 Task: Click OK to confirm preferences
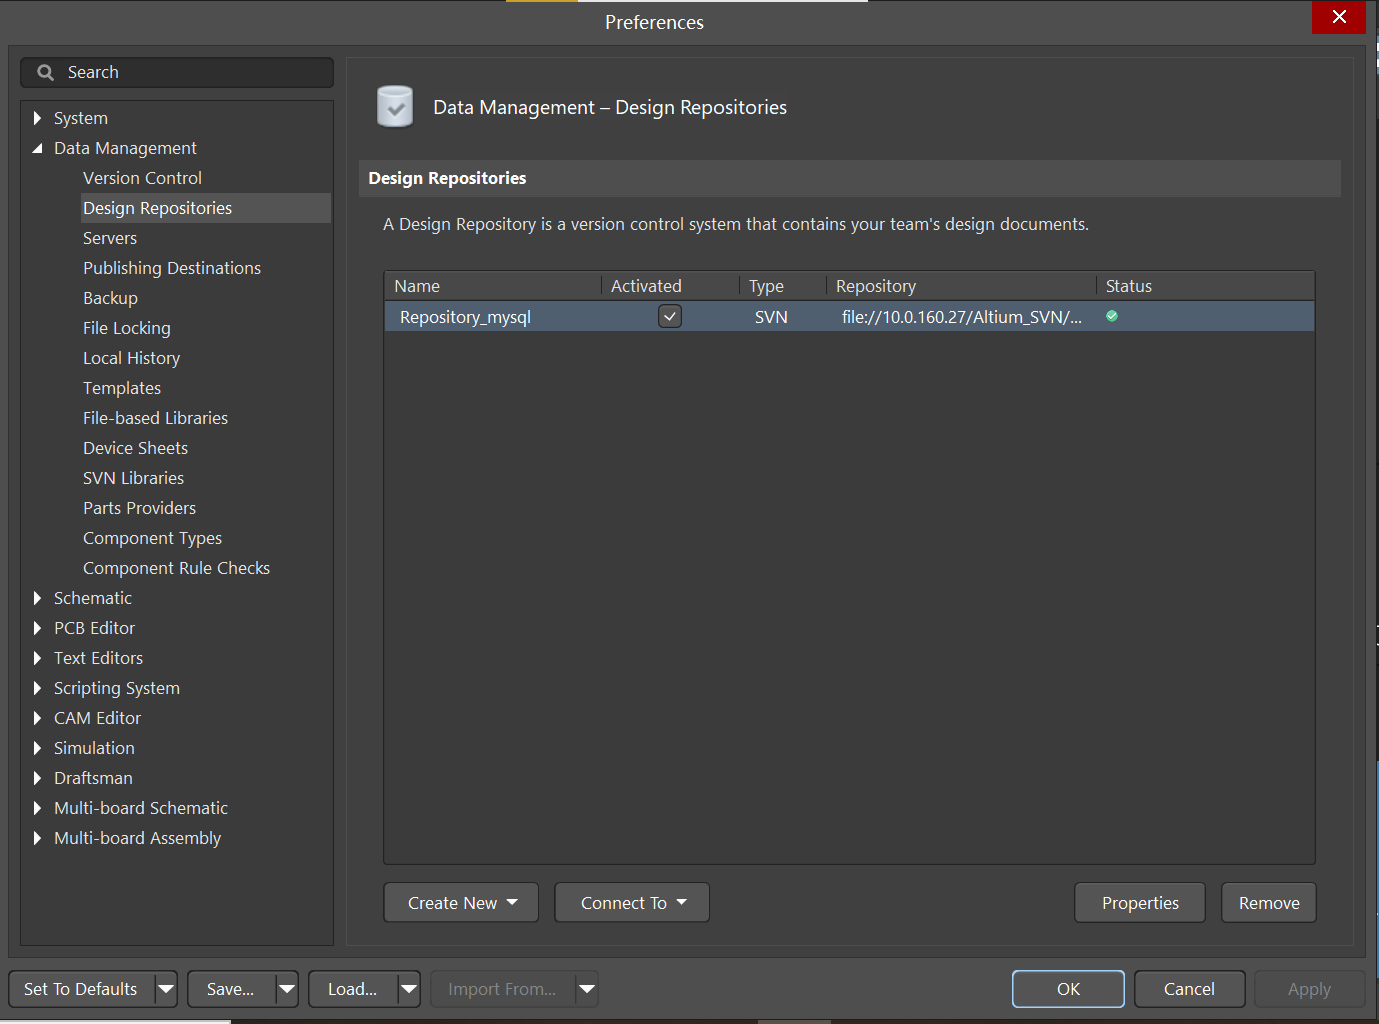(x=1068, y=989)
